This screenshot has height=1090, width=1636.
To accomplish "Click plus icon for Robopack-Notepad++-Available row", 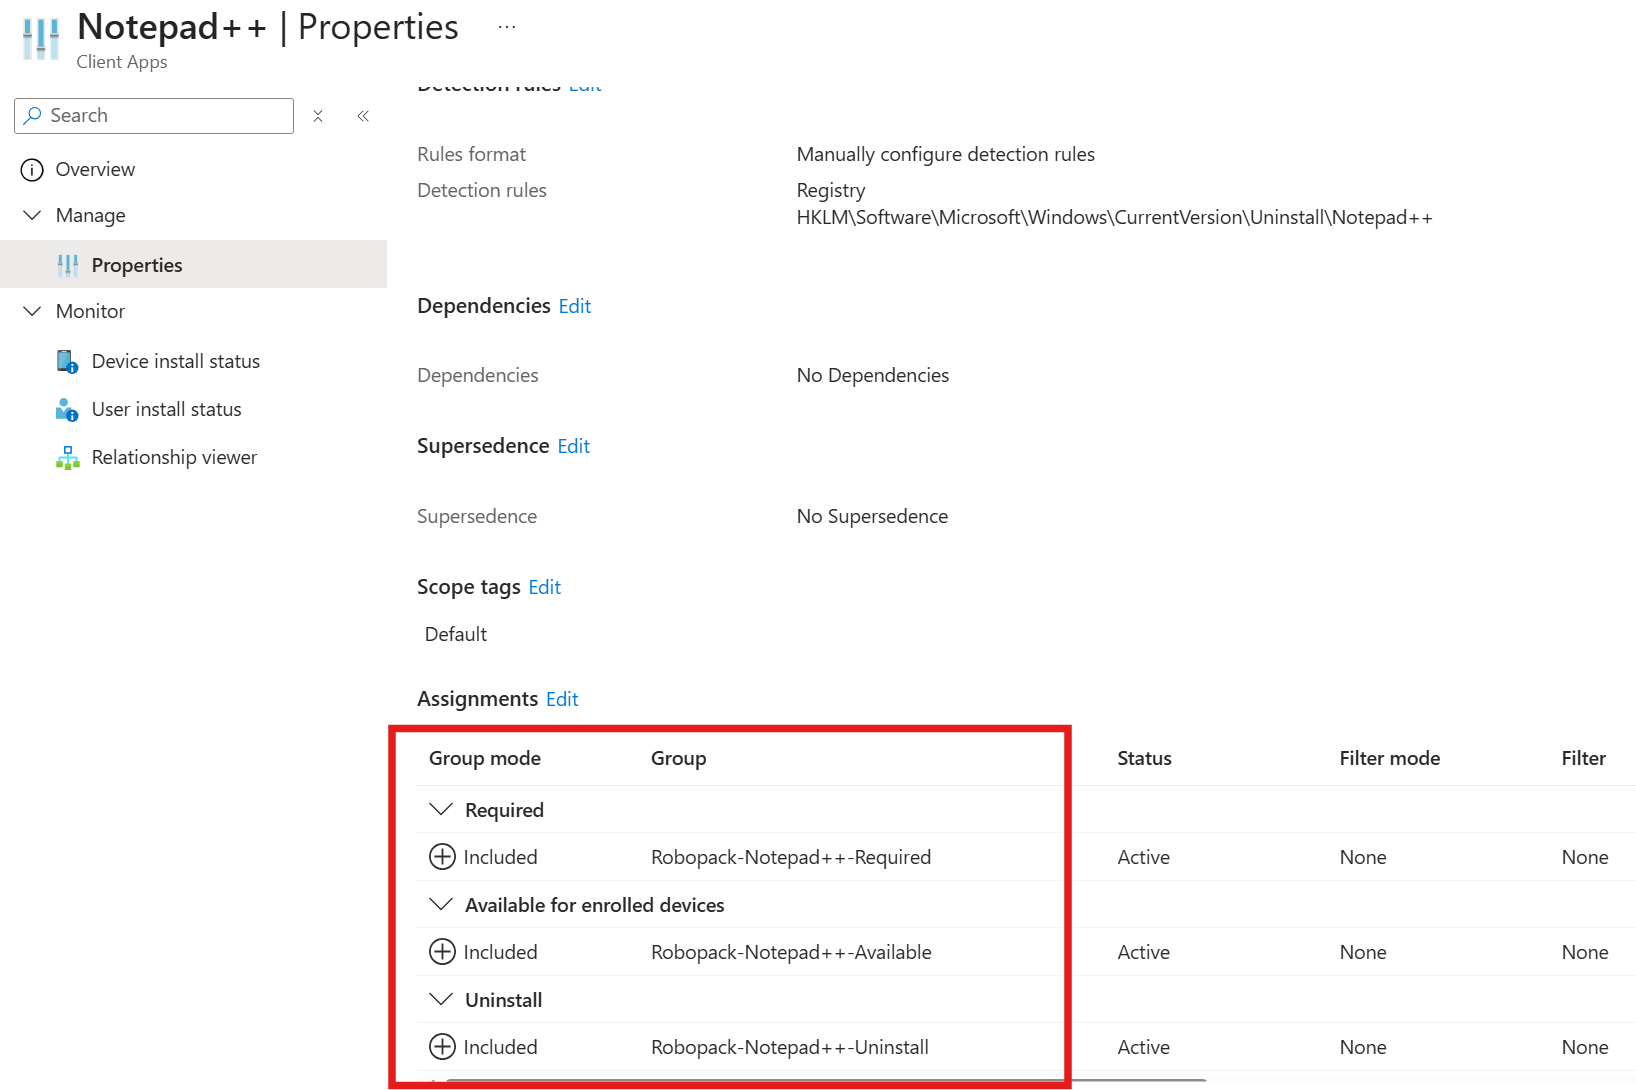I will pos(442,952).
